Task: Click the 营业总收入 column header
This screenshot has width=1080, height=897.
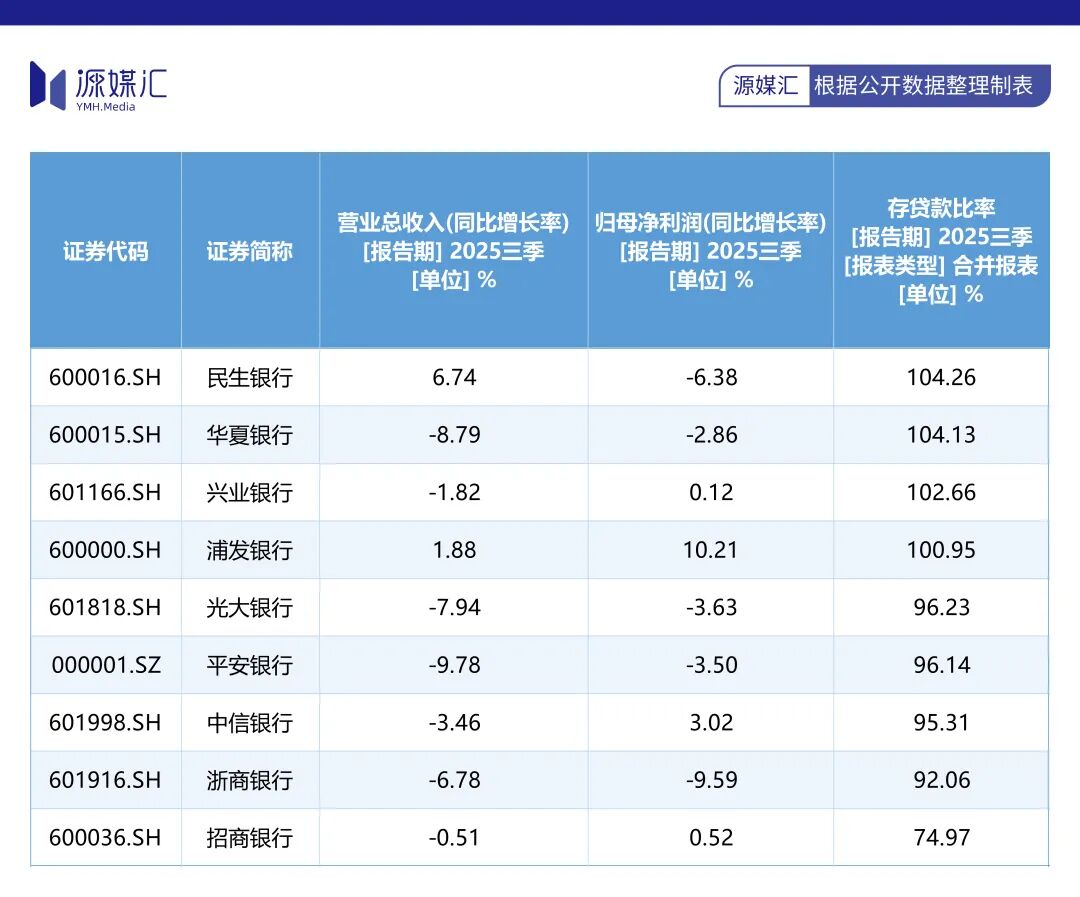Action: [453, 250]
